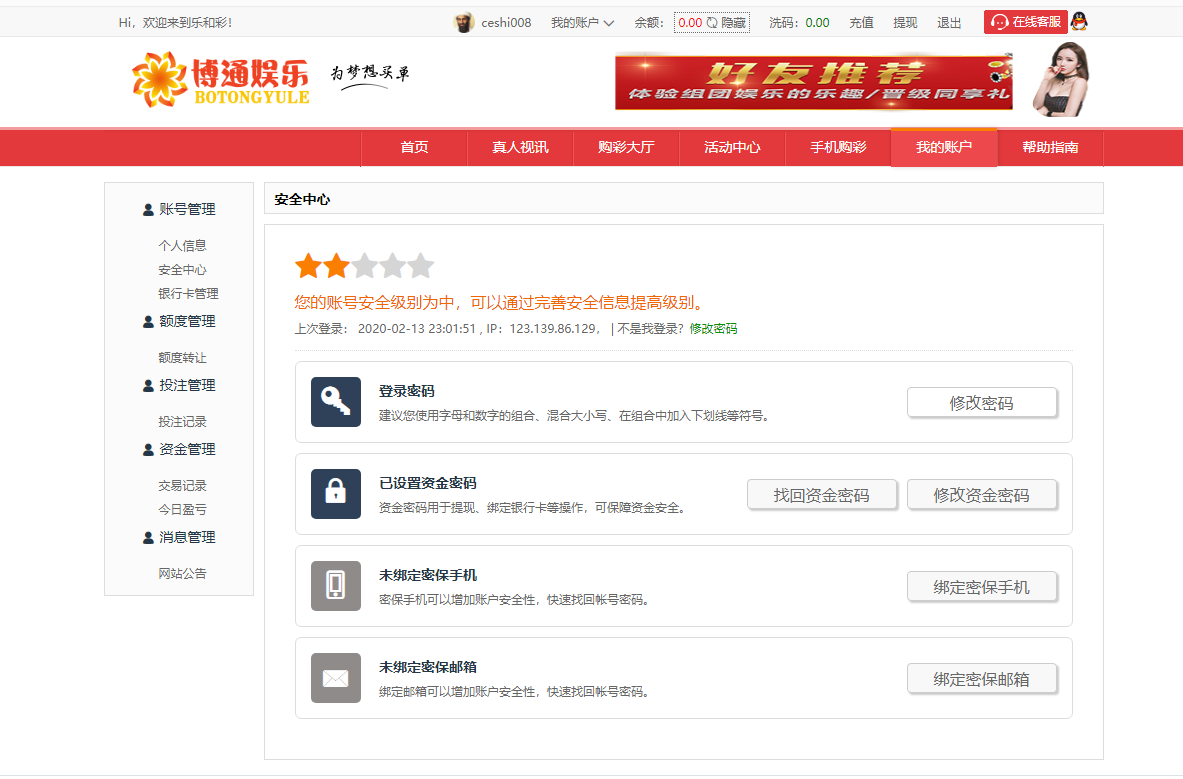Click the padlock icon for funds password
1183x779 pixels.
335,494
